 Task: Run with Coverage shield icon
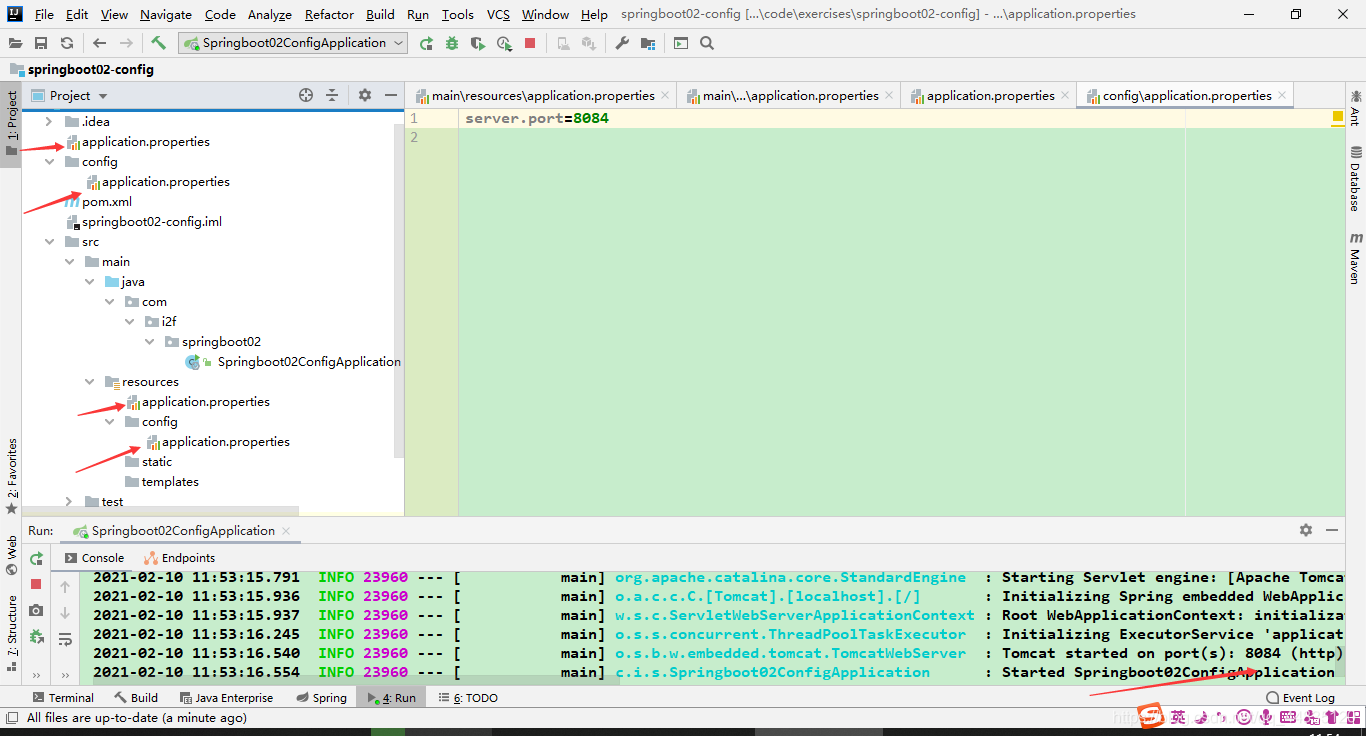[x=478, y=43]
